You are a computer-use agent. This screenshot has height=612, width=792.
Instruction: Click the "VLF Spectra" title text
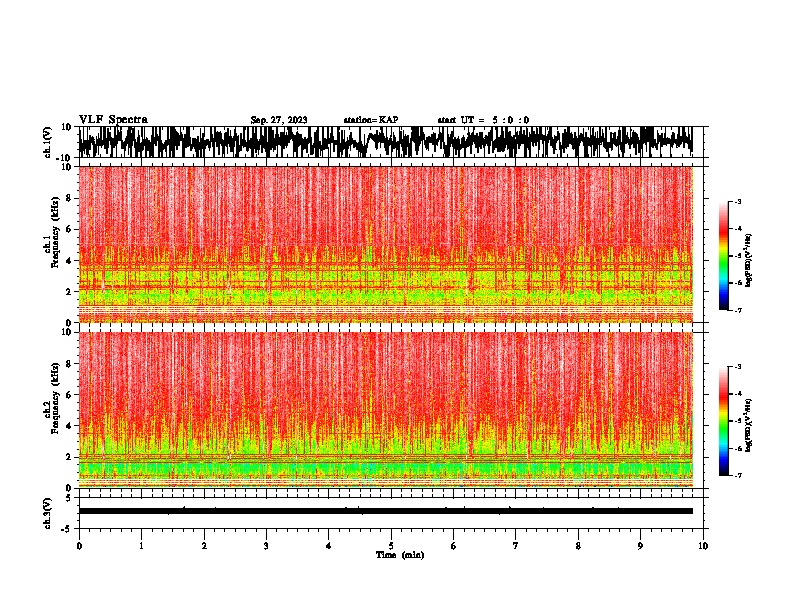[113, 120]
